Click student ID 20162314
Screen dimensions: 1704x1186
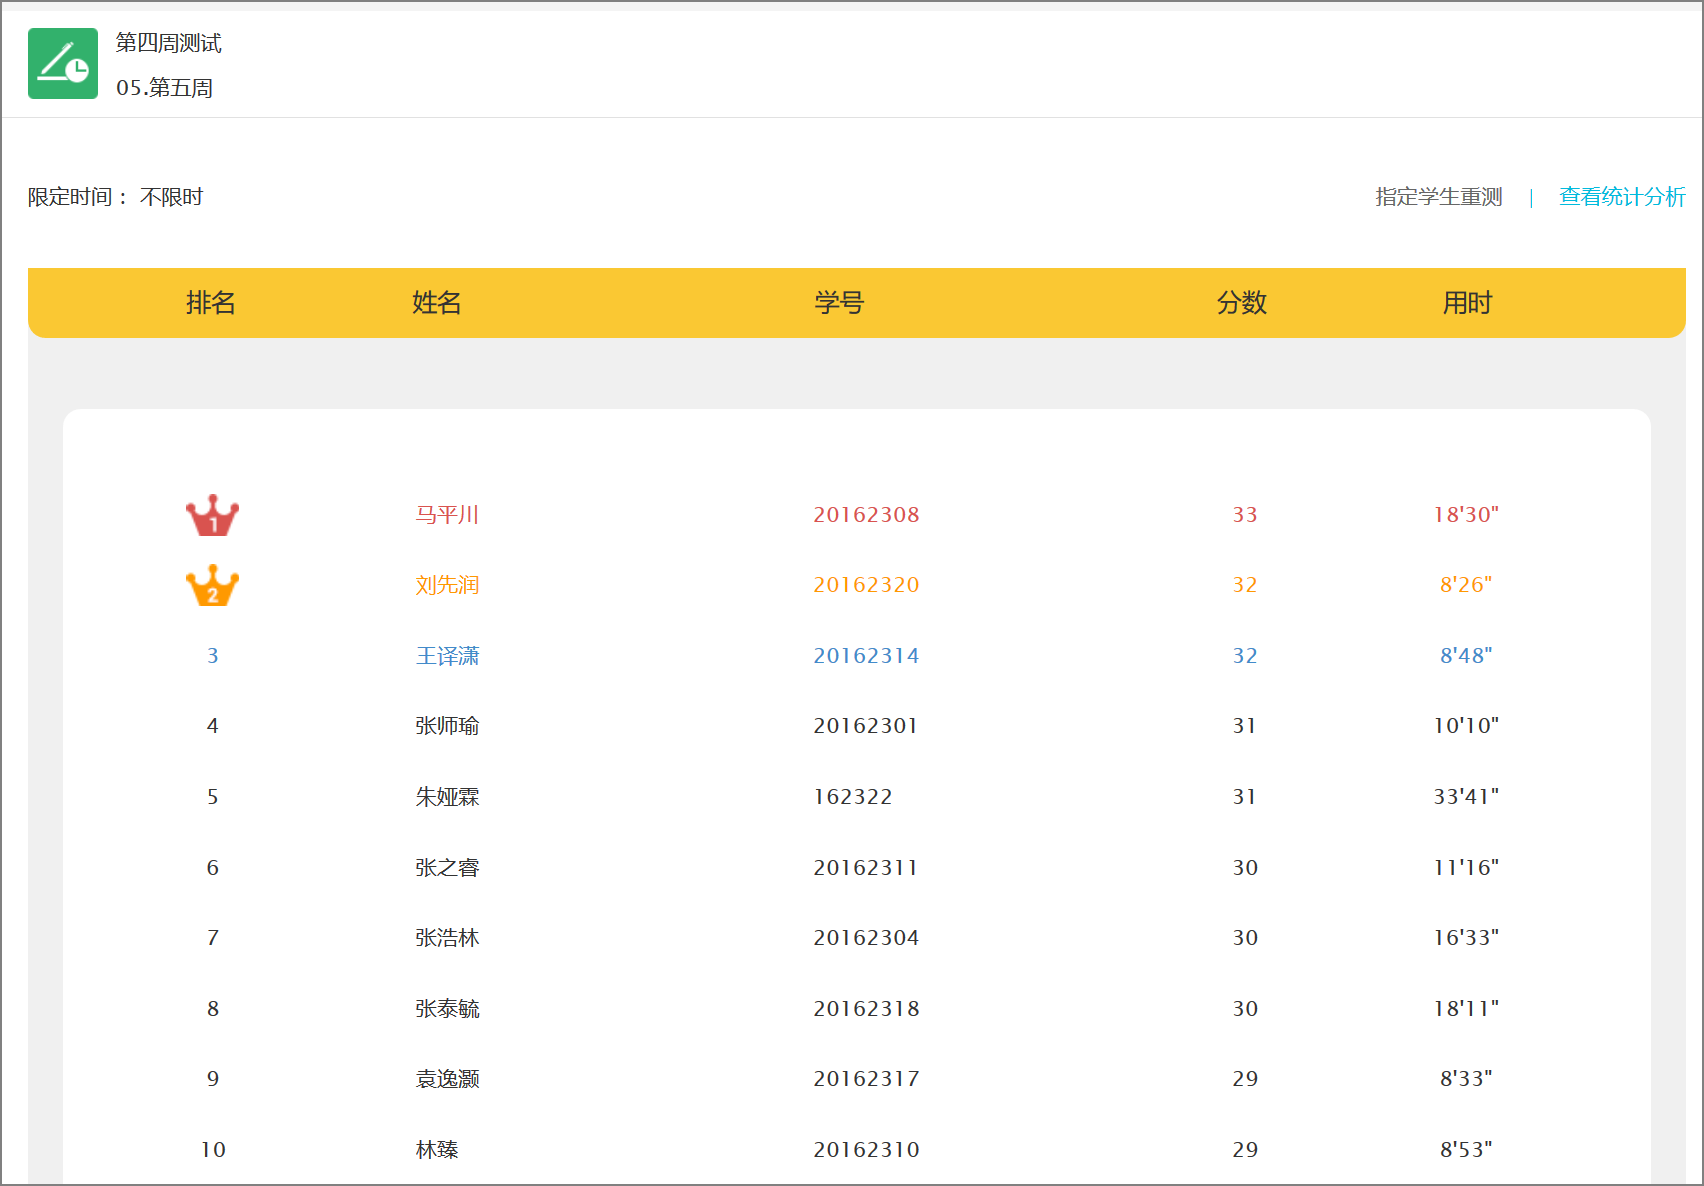[x=866, y=656]
